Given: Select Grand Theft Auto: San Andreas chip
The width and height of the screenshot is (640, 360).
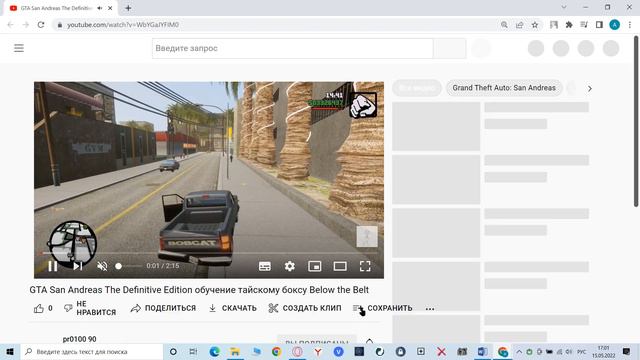Looking at the screenshot, I should click(504, 88).
